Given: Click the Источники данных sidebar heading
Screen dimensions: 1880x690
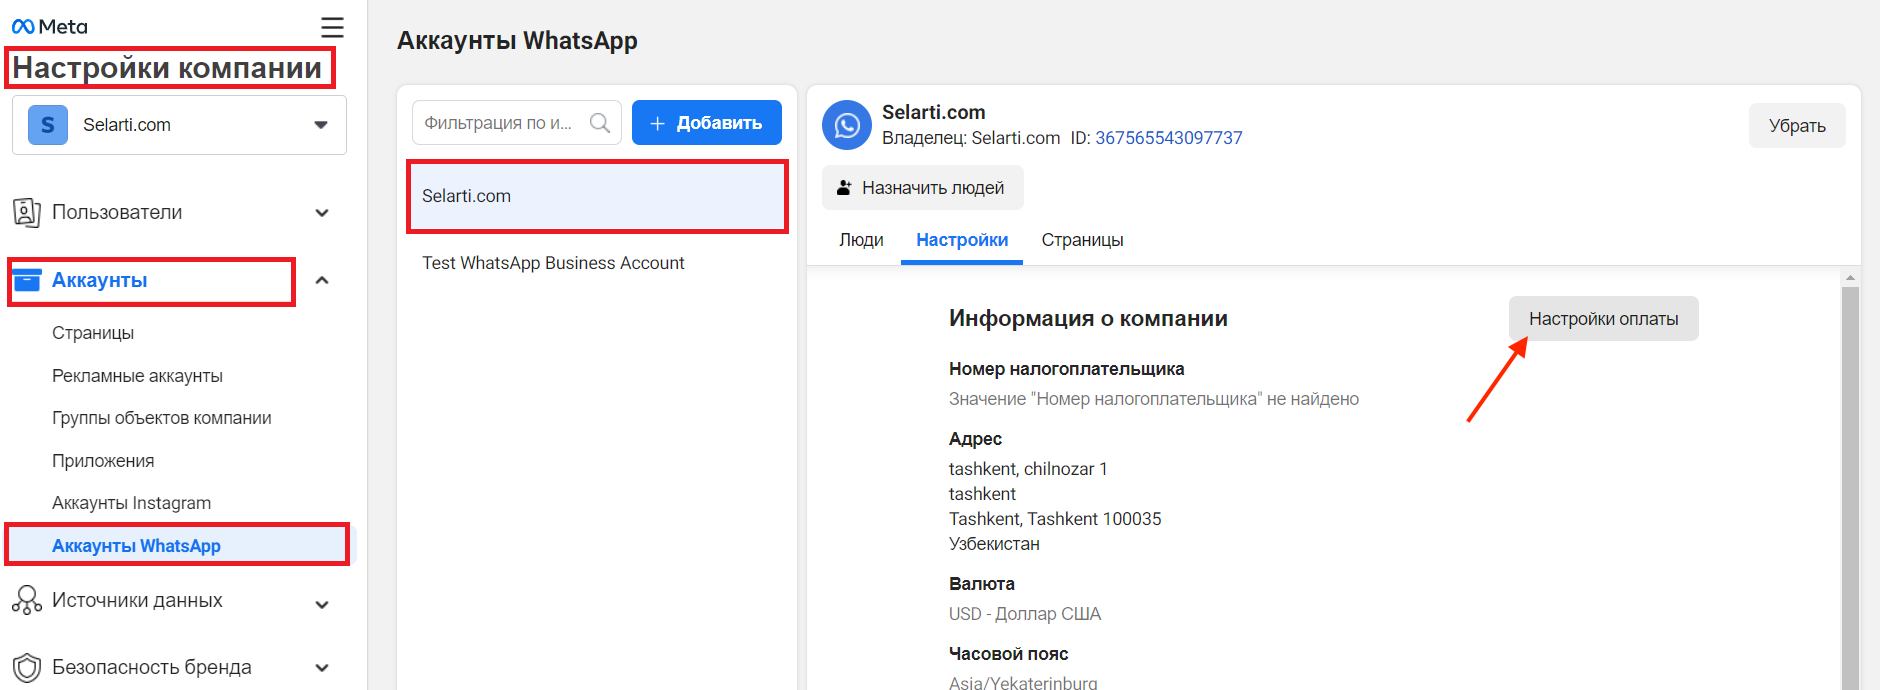Looking at the screenshot, I should click(137, 600).
